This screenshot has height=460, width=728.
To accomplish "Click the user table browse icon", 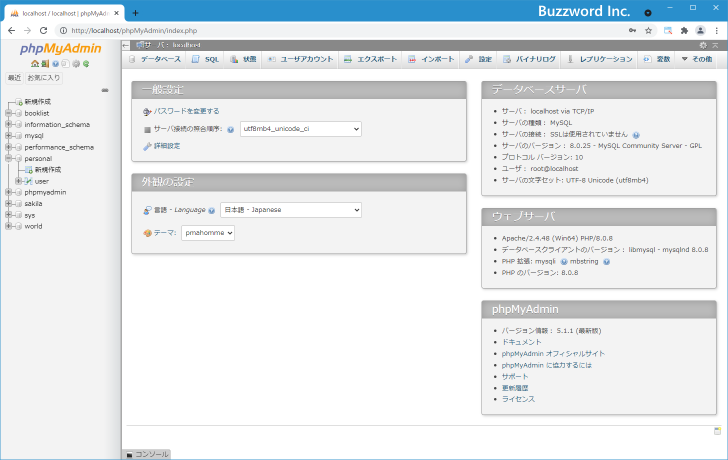I will [29, 181].
